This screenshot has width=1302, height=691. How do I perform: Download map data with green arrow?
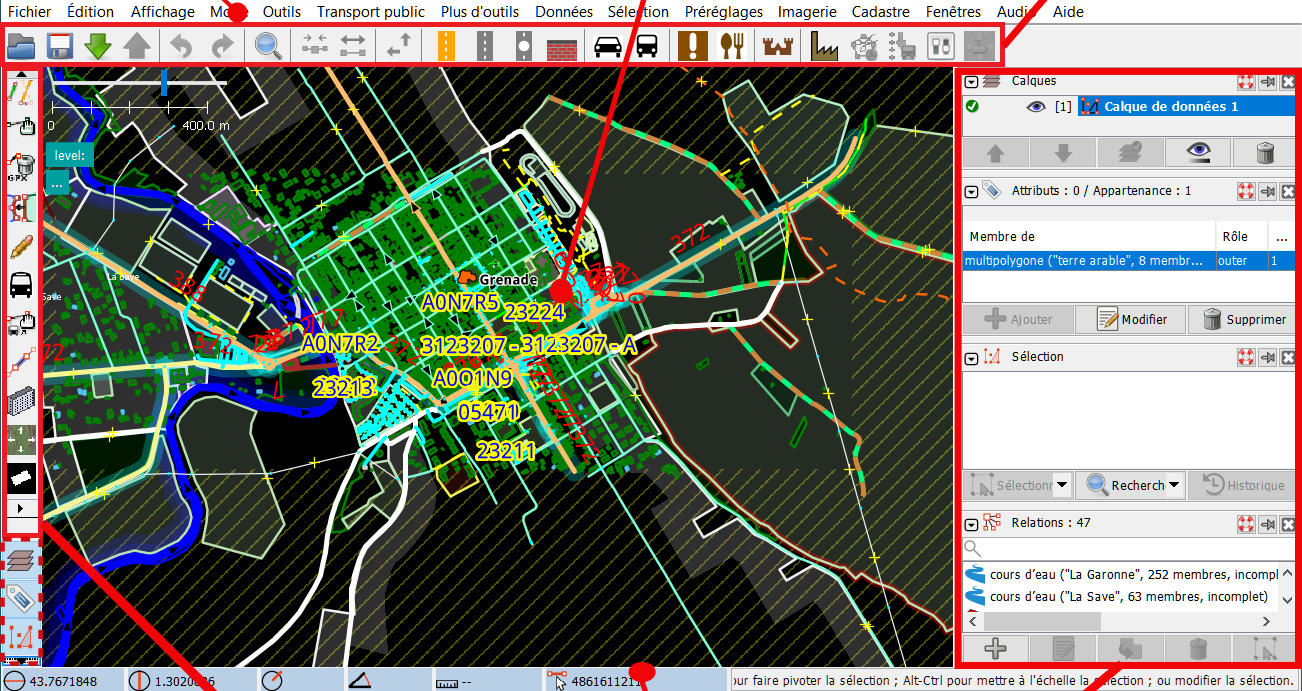(x=98, y=46)
